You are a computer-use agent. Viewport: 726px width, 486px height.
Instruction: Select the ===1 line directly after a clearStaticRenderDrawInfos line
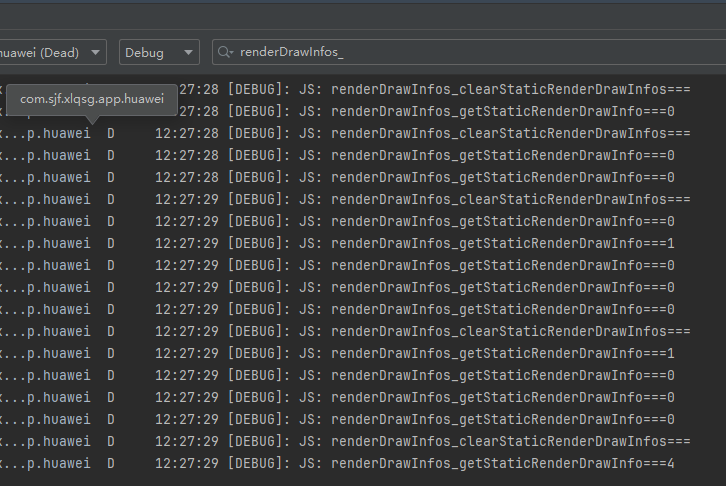363,353
